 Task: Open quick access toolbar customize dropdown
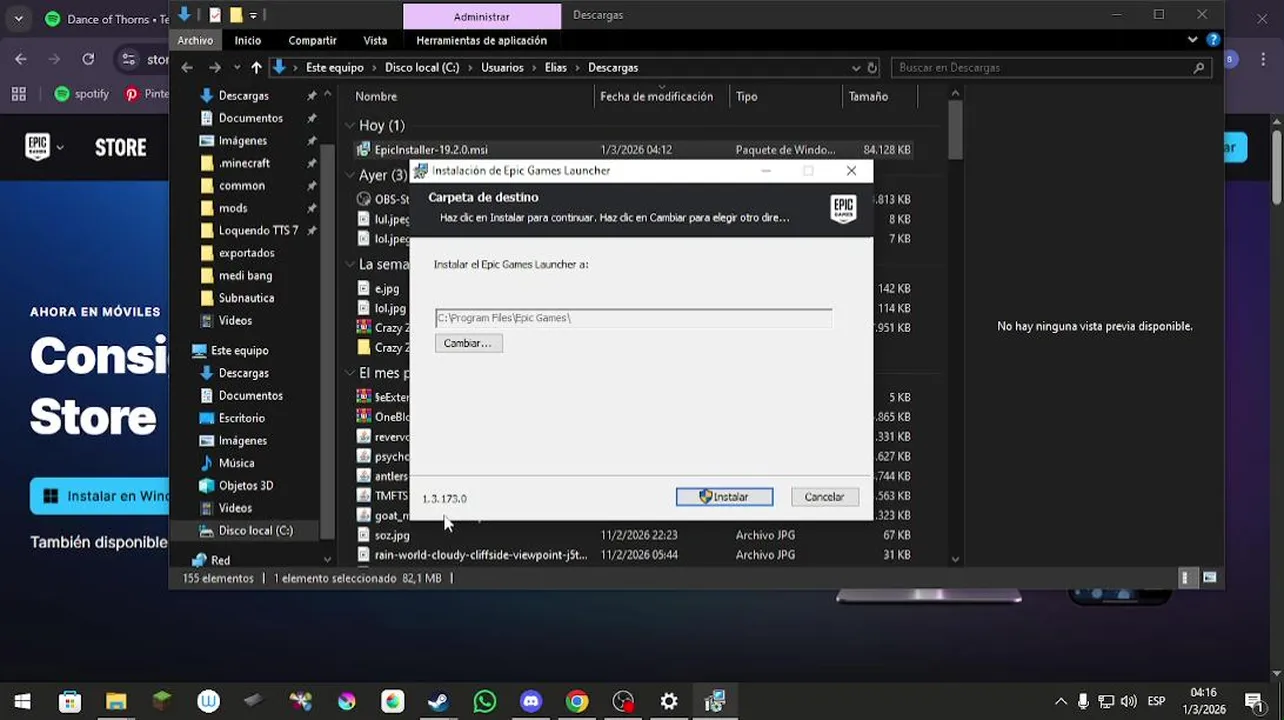253,15
